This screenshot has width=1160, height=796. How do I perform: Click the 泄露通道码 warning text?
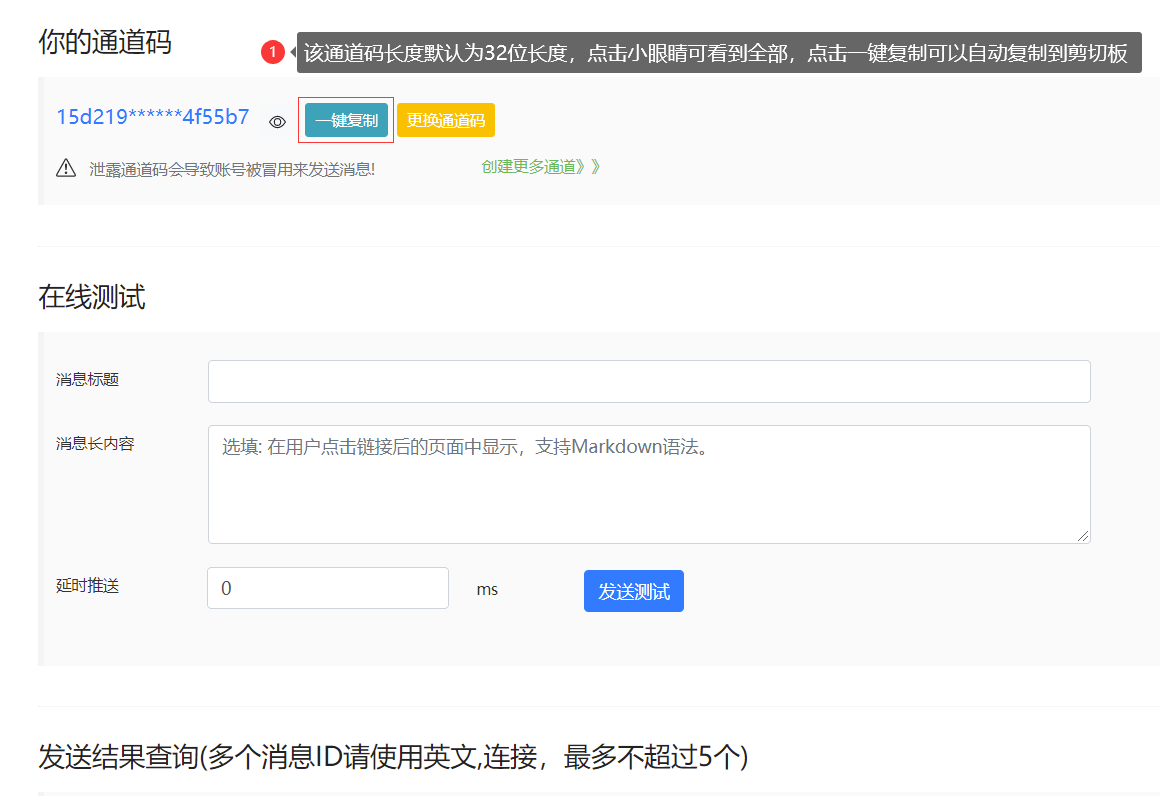(x=232, y=169)
